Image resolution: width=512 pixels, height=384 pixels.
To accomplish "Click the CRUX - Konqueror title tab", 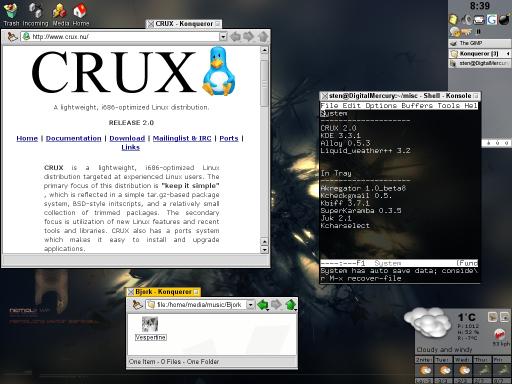I will click(184, 24).
